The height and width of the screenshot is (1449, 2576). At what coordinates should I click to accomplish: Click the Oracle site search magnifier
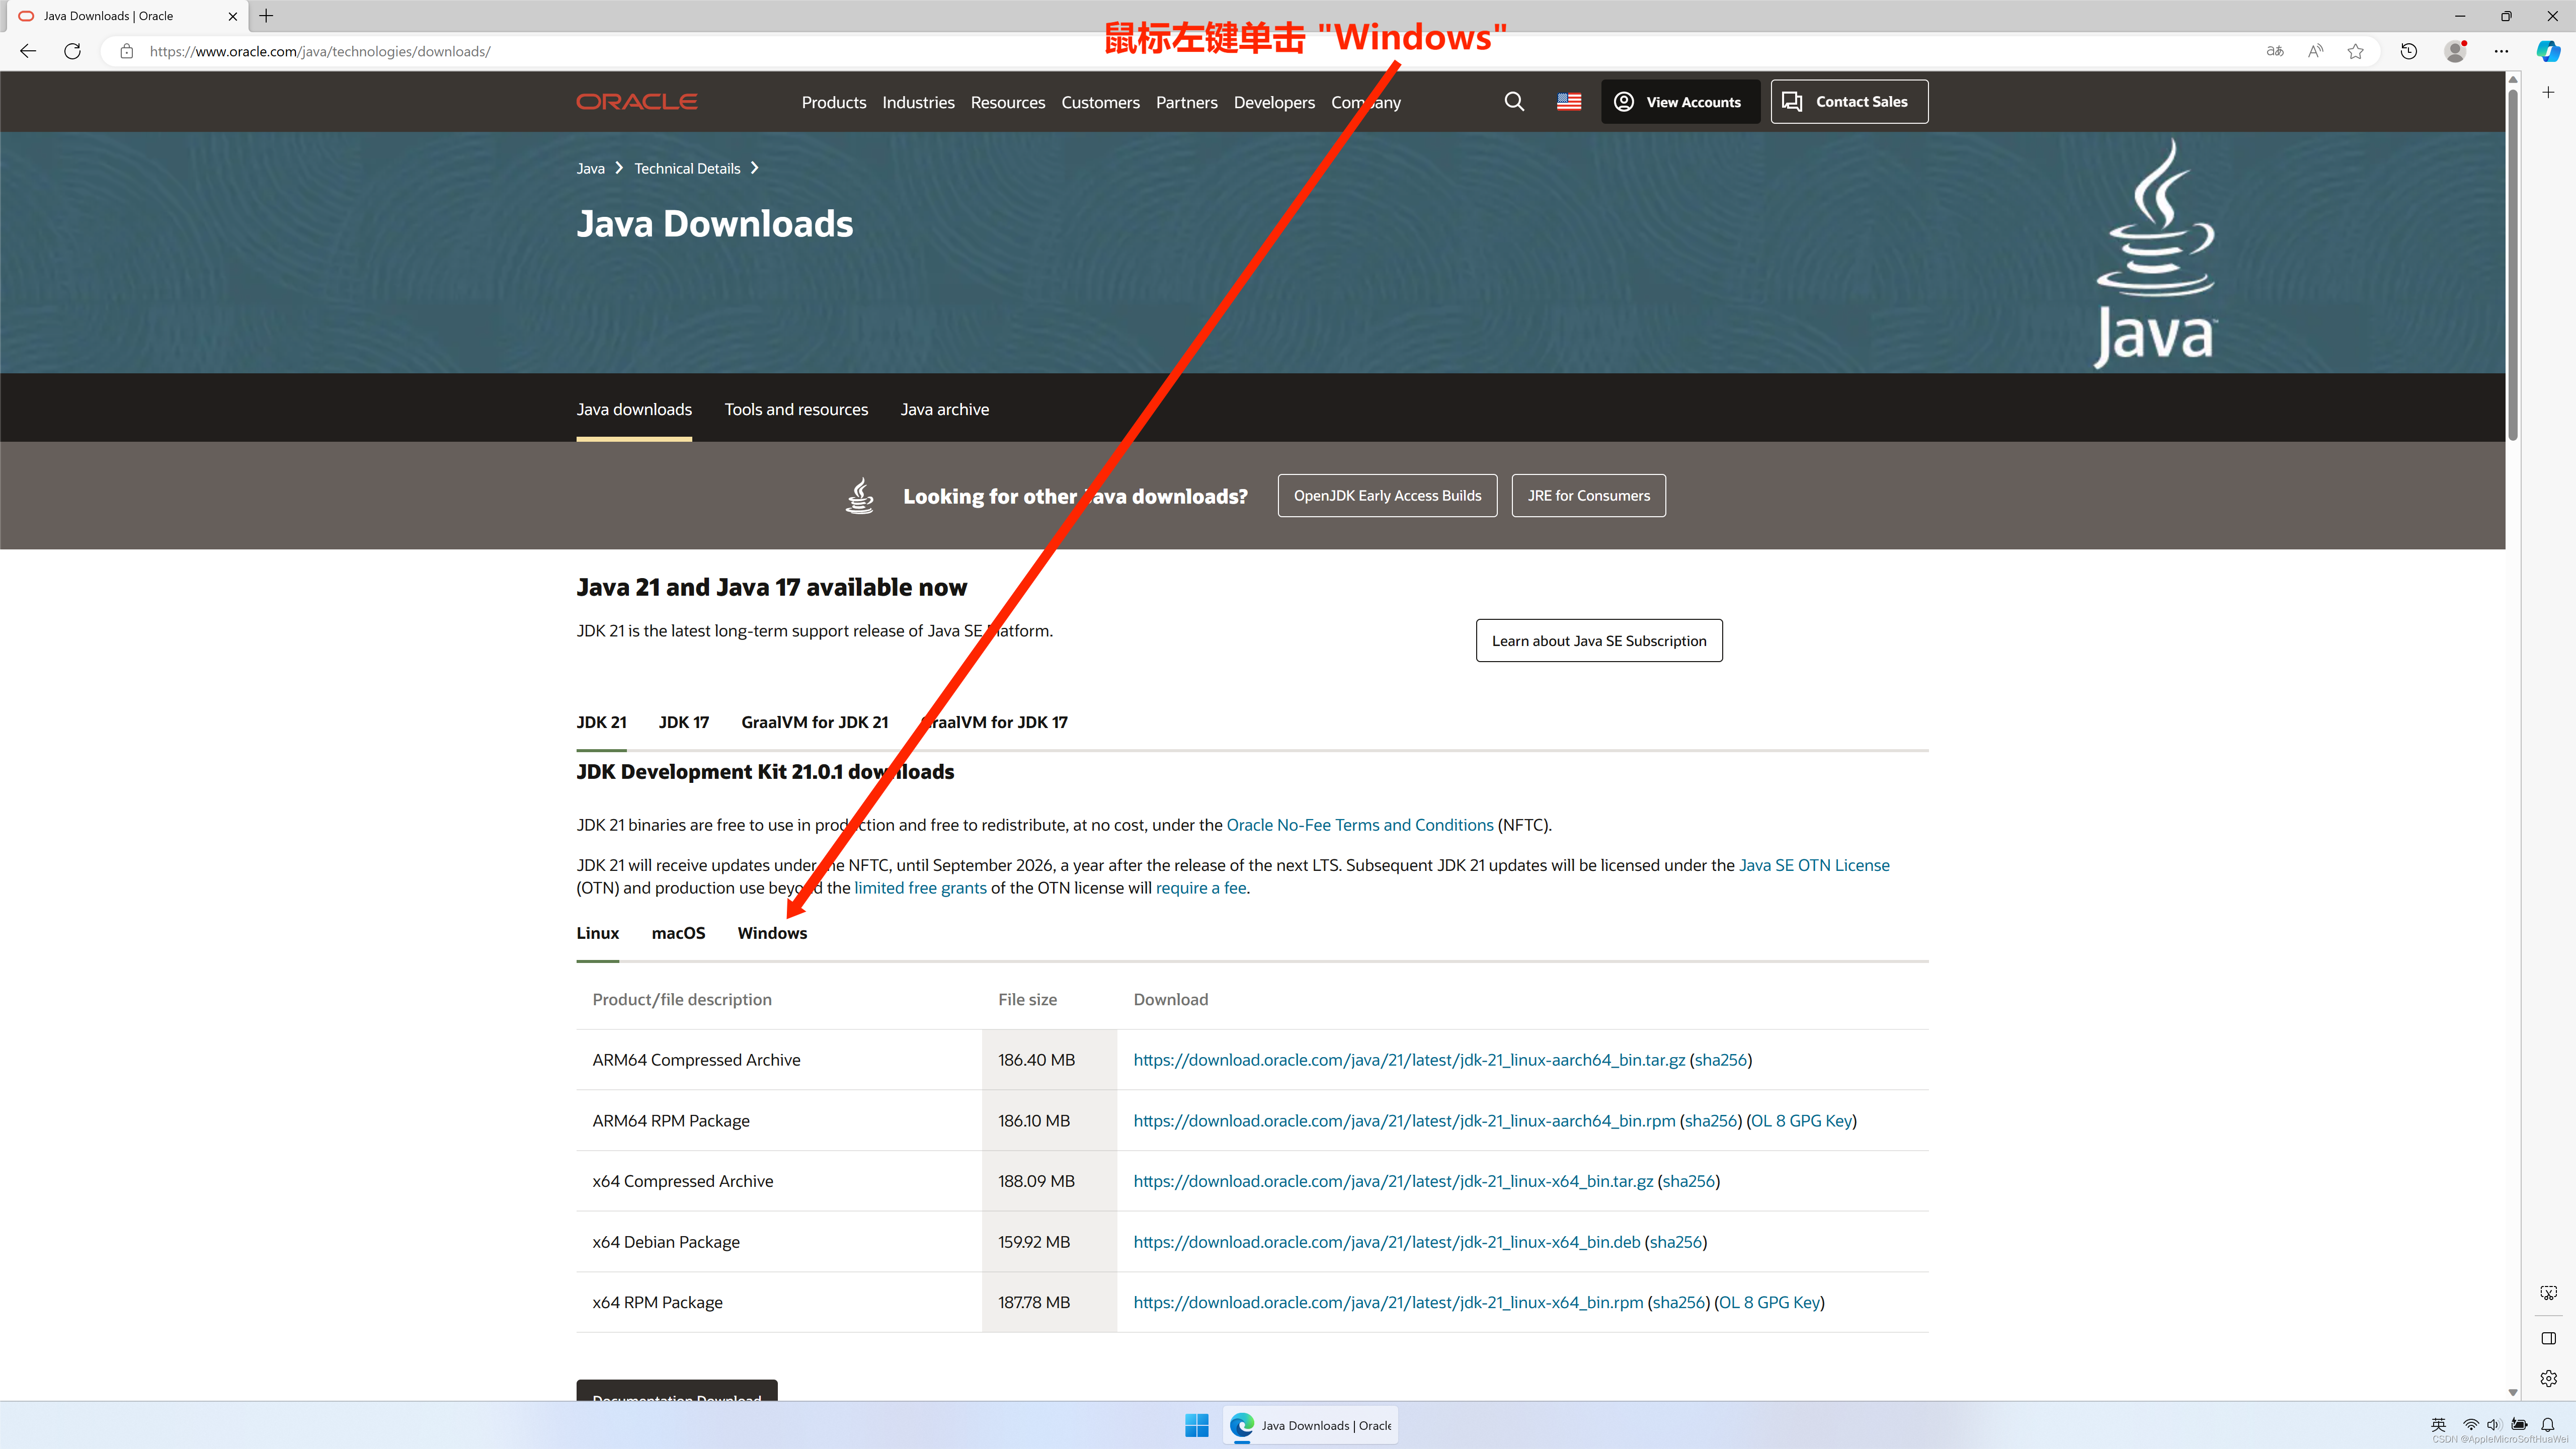point(1514,101)
